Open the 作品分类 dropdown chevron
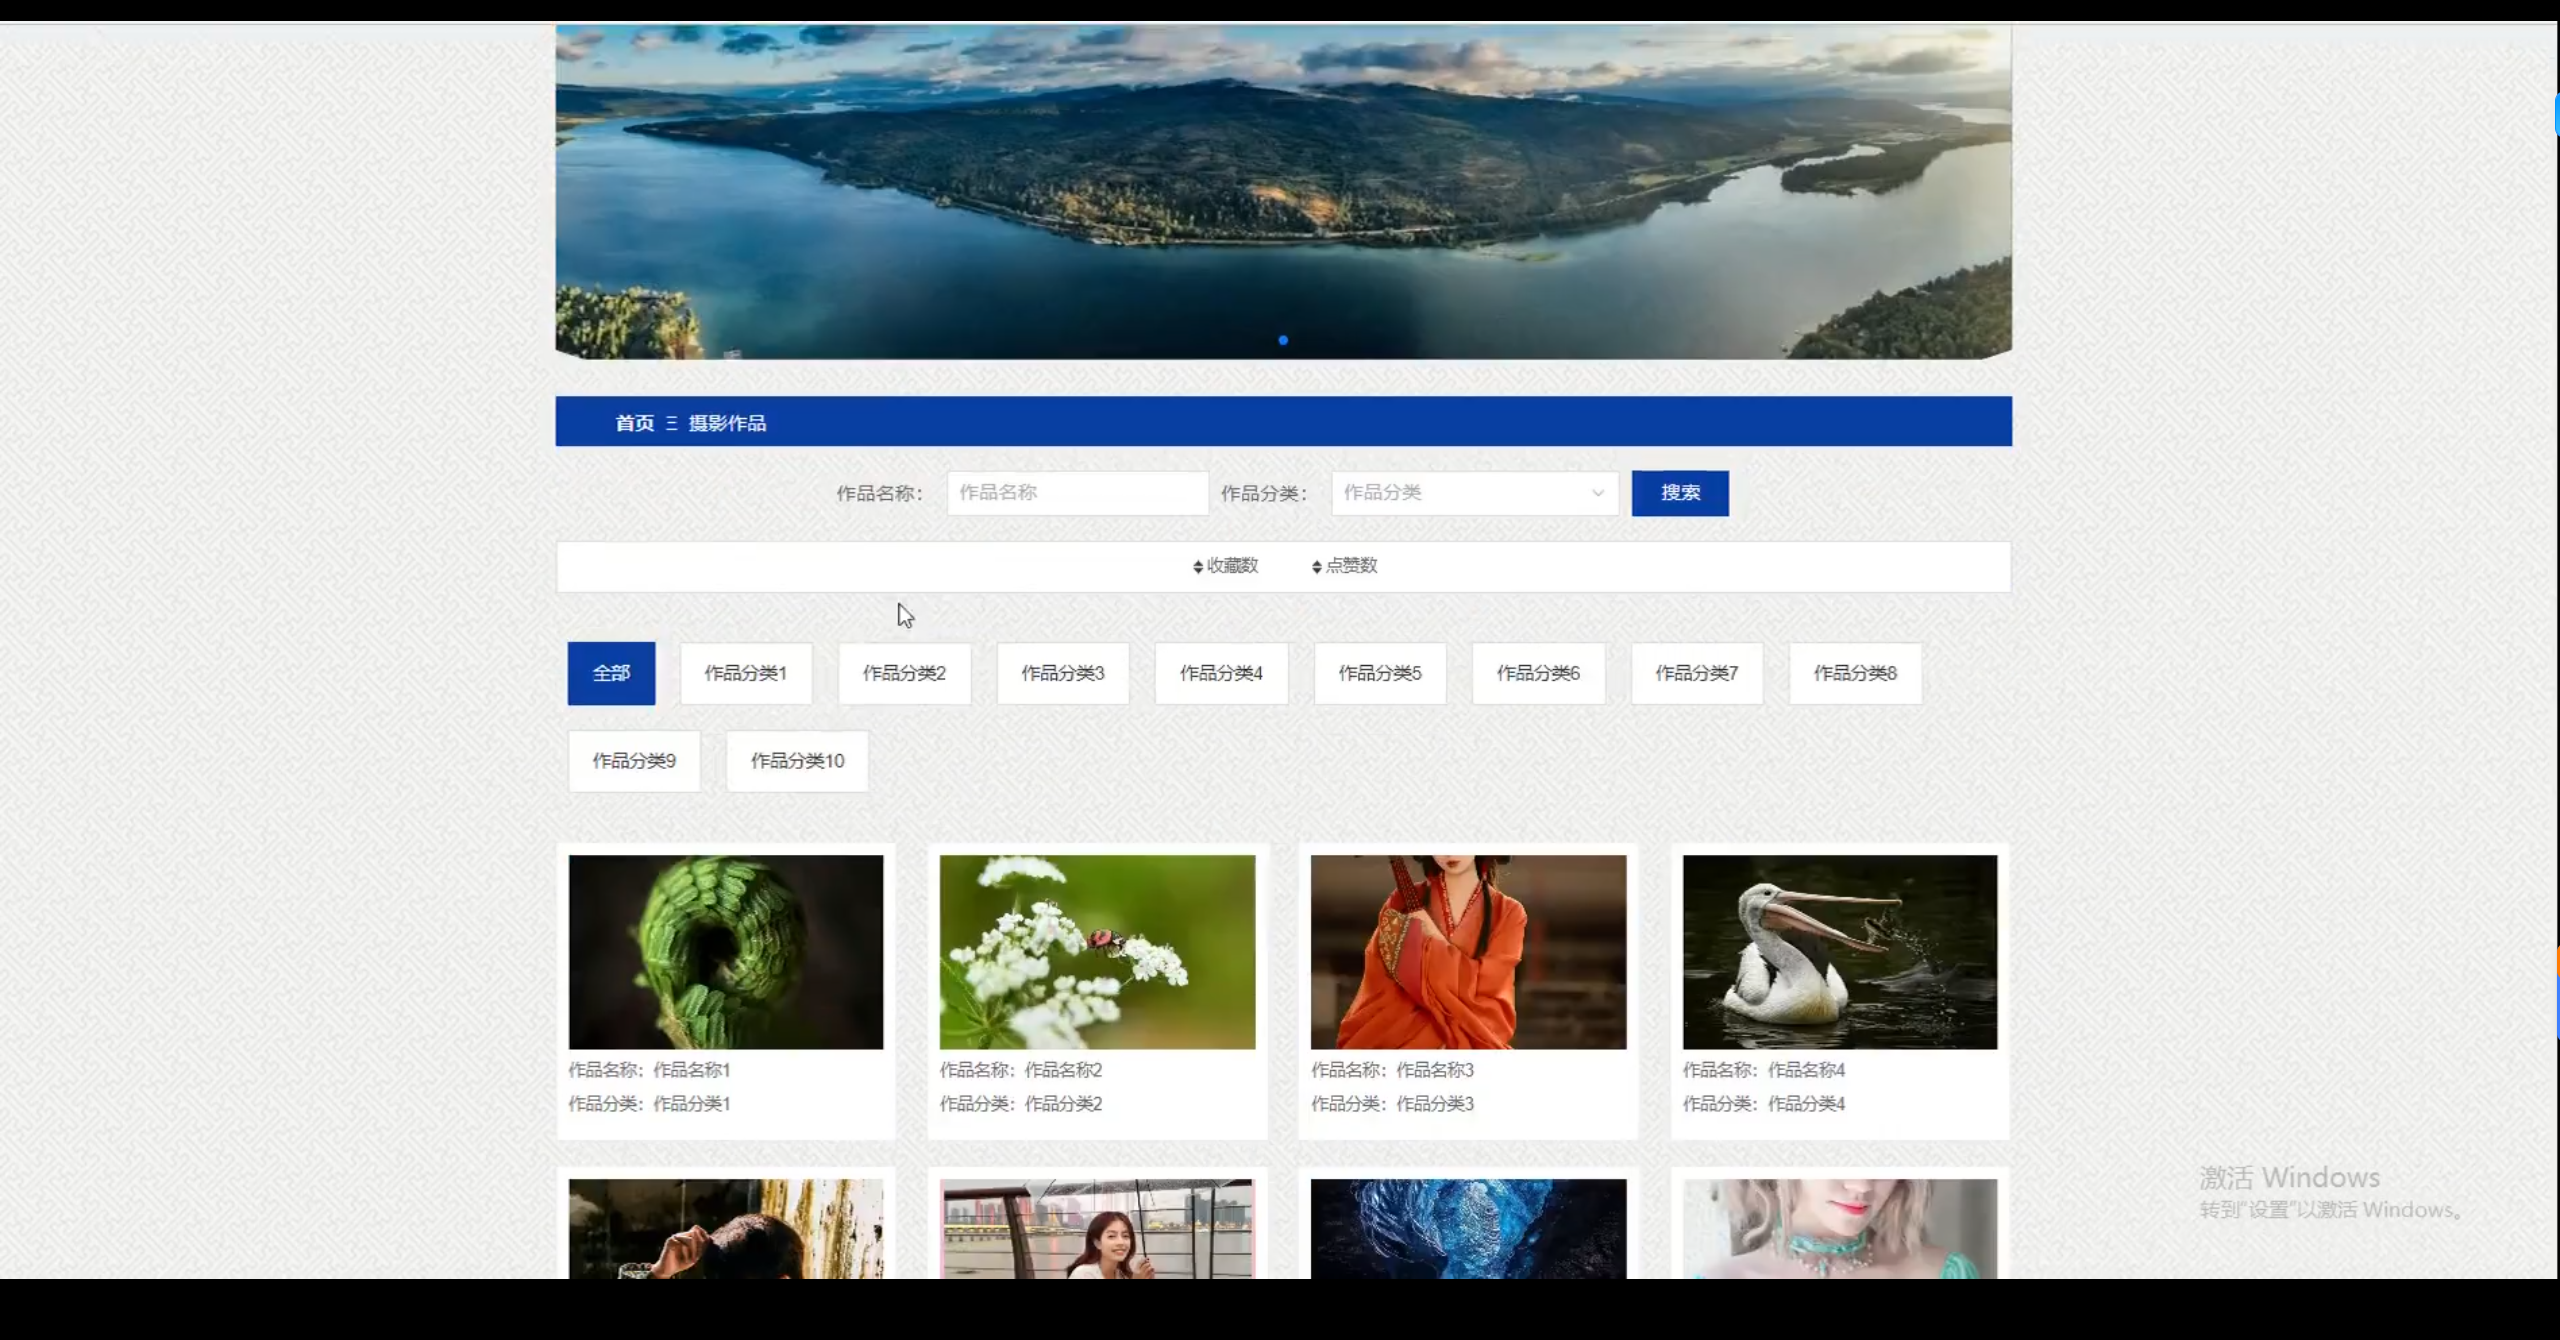This screenshot has width=2560, height=1340. pos(1597,493)
